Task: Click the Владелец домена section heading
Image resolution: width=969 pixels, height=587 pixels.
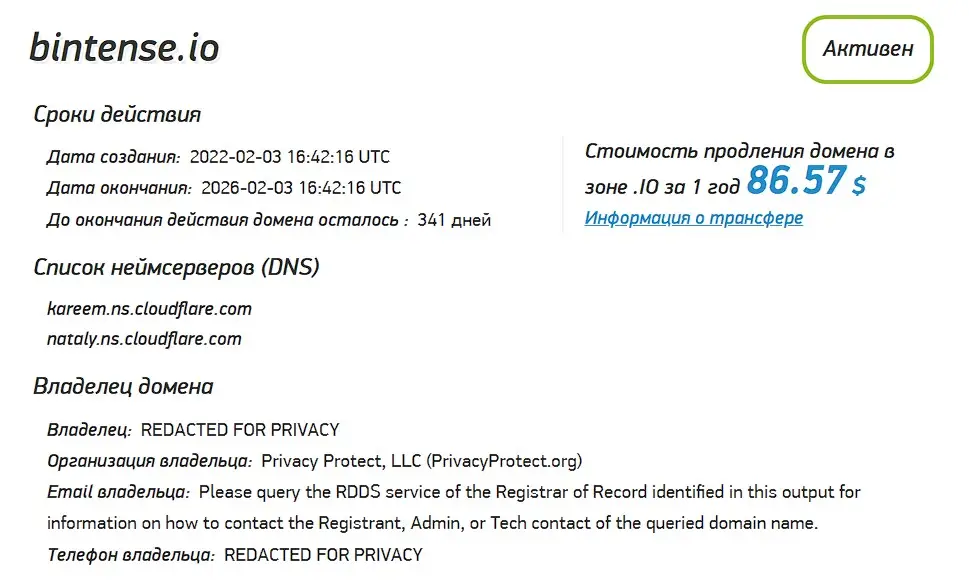Action: click(123, 386)
